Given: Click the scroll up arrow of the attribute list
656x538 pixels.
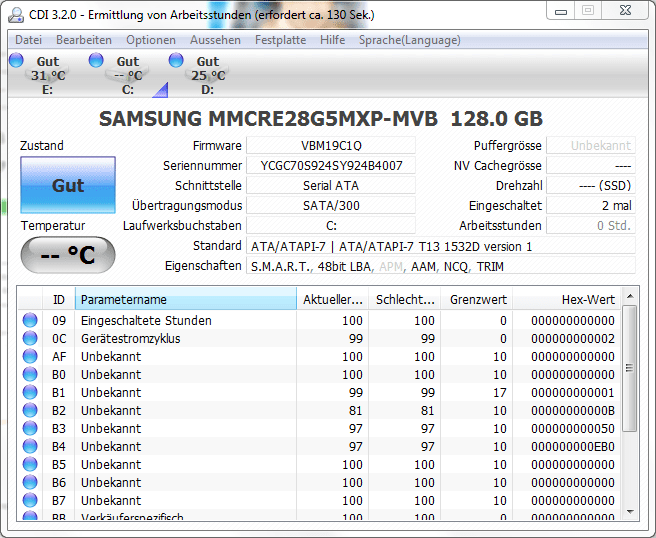Looking at the screenshot, I should coord(630,296).
